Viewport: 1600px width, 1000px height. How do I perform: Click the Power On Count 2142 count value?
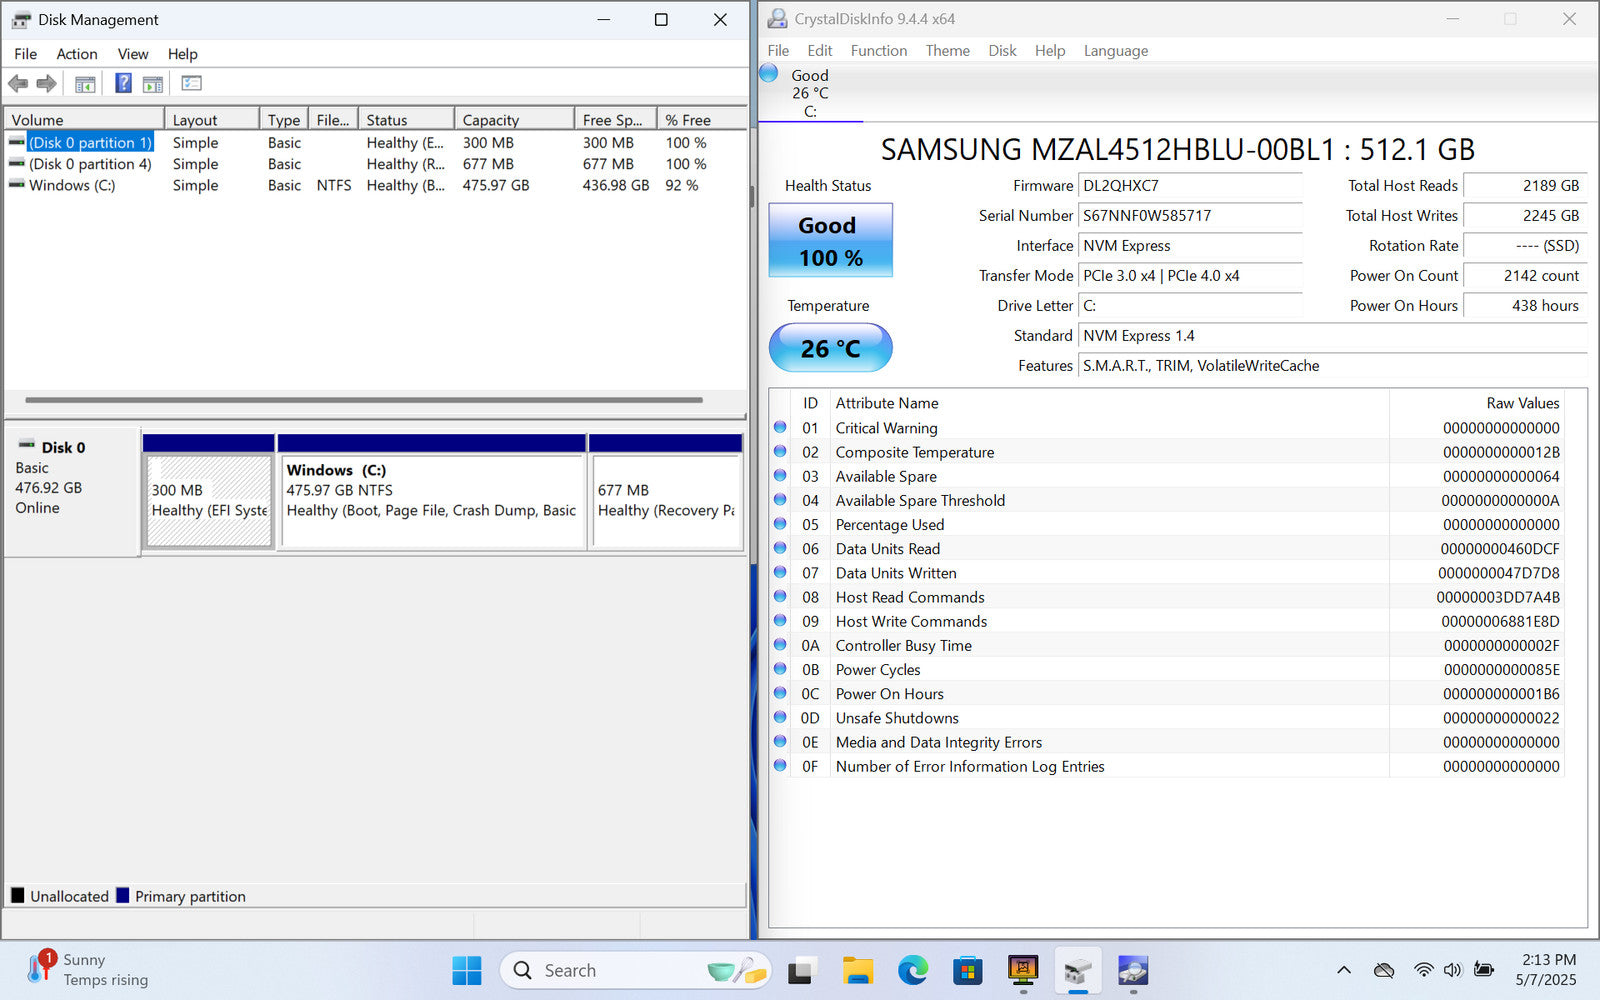(1524, 275)
